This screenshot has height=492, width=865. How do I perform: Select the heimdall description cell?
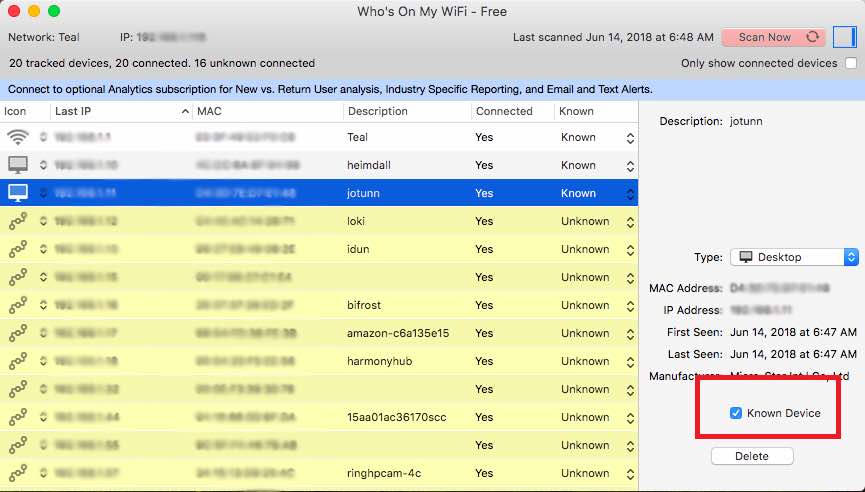[369, 165]
